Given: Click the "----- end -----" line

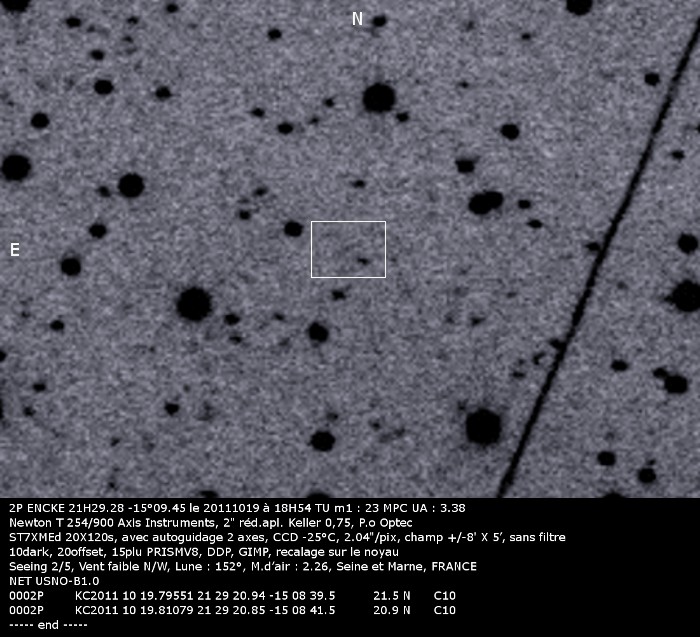Looking at the screenshot, I should 48,625.
